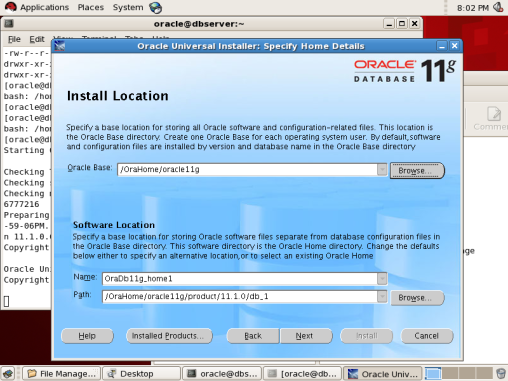Click the 8:02 PM clock
Screen dimensions: 508x381
coord(473,8)
